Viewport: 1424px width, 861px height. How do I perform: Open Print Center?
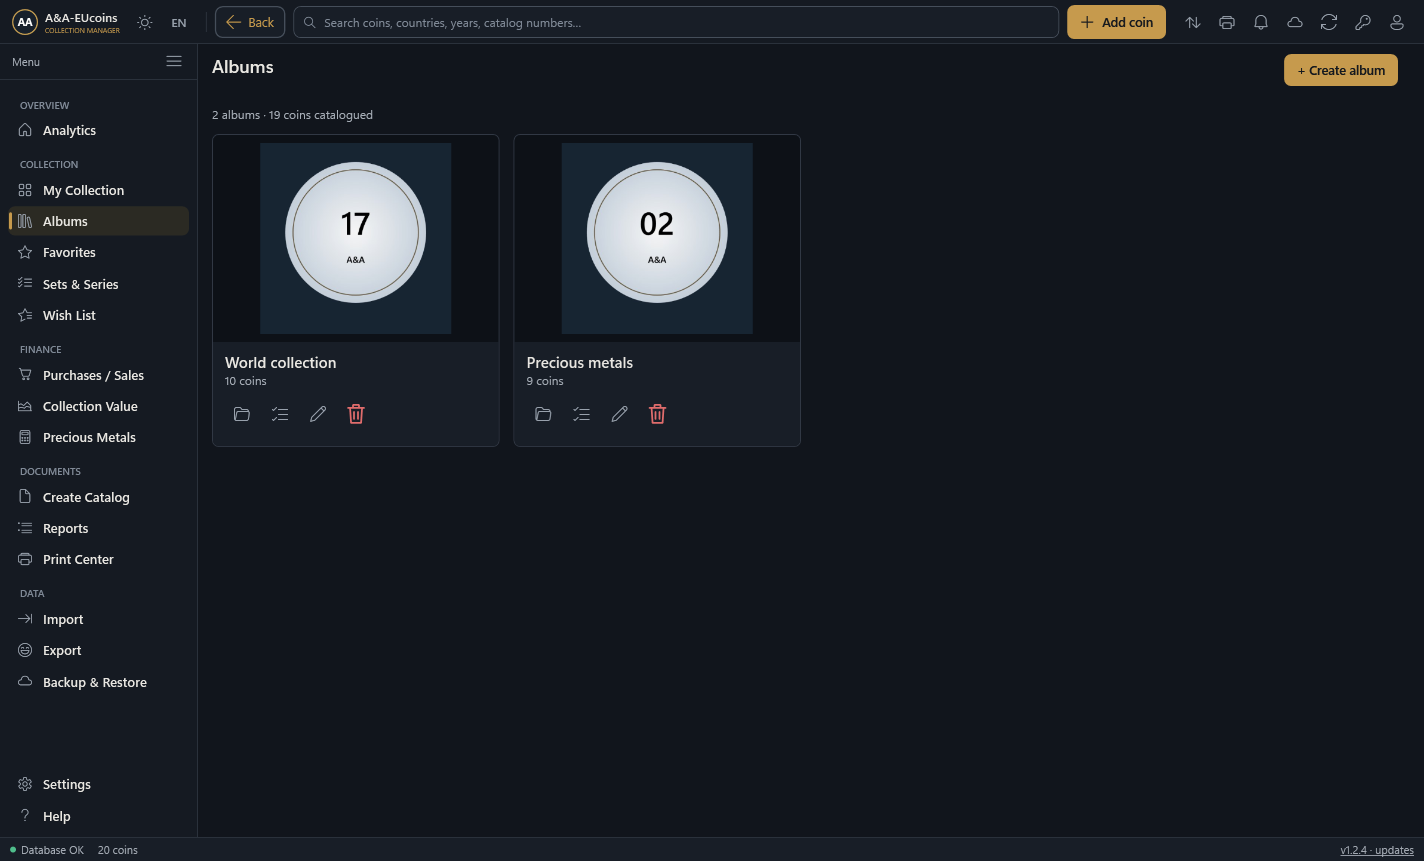pos(98,559)
